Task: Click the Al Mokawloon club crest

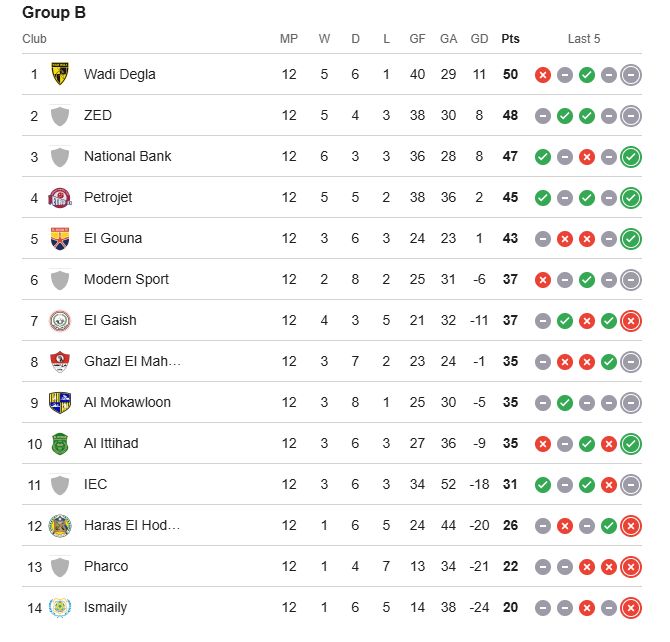Action: (60, 403)
